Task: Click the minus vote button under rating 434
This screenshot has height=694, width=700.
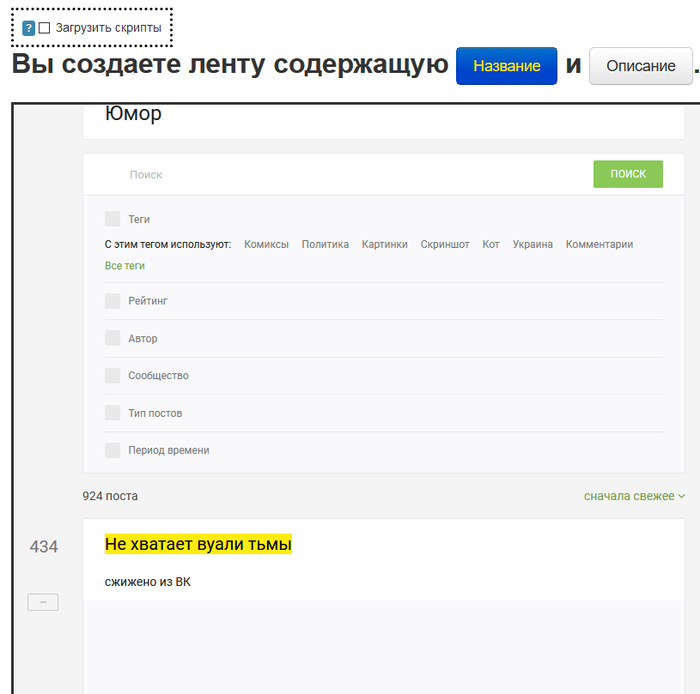Action: [x=43, y=602]
